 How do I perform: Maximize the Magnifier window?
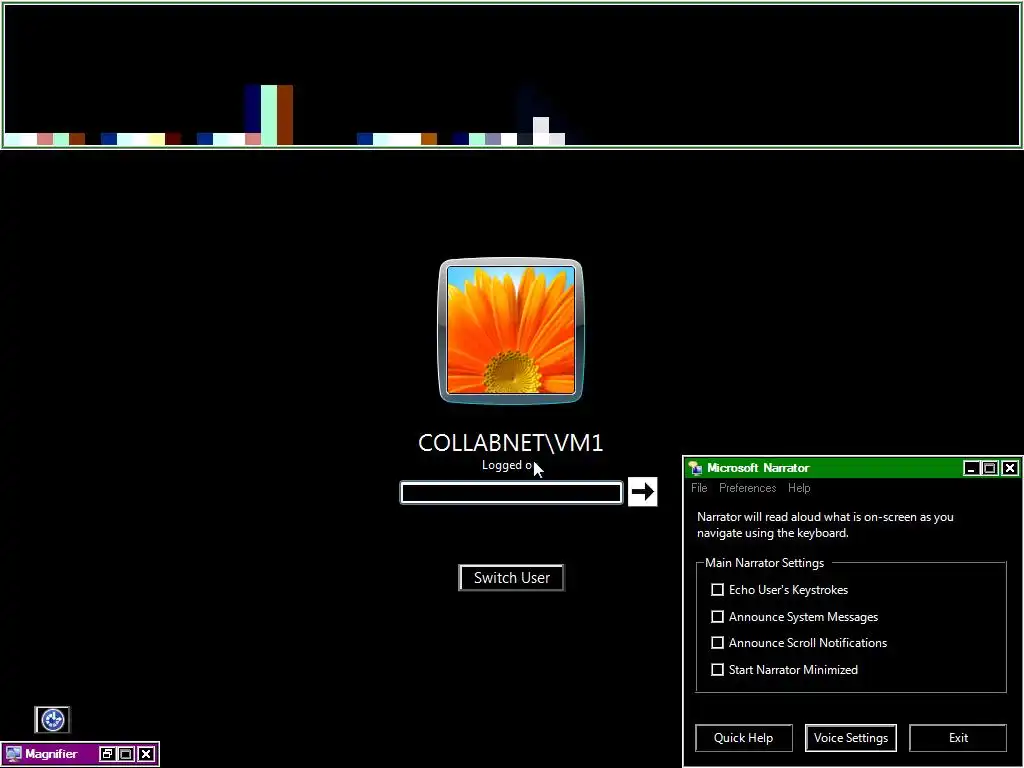click(x=126, y=754)
